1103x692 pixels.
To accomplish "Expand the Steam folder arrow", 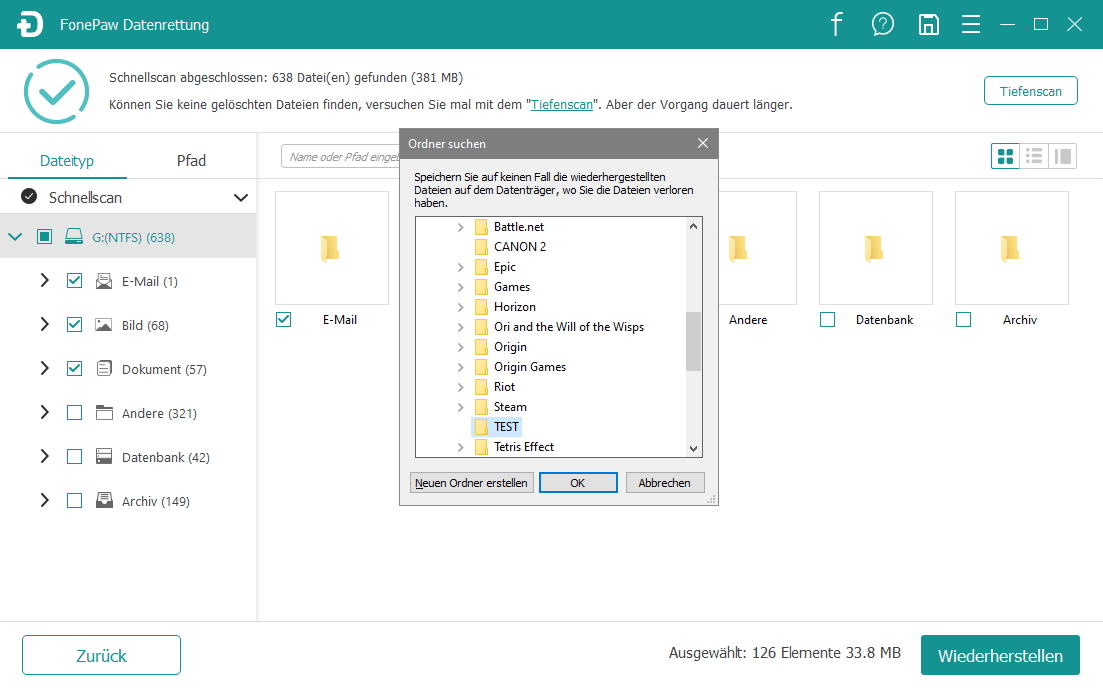I will pos(461,407).
